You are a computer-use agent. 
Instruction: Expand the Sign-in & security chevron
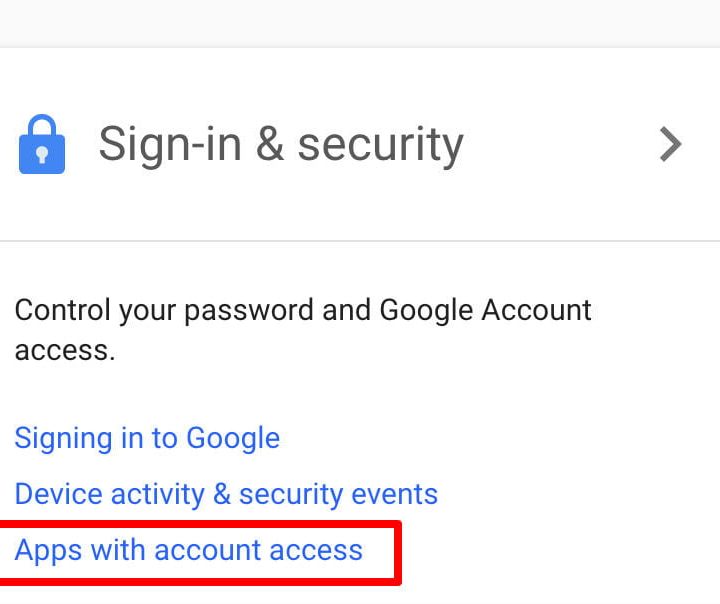point(671,145)
